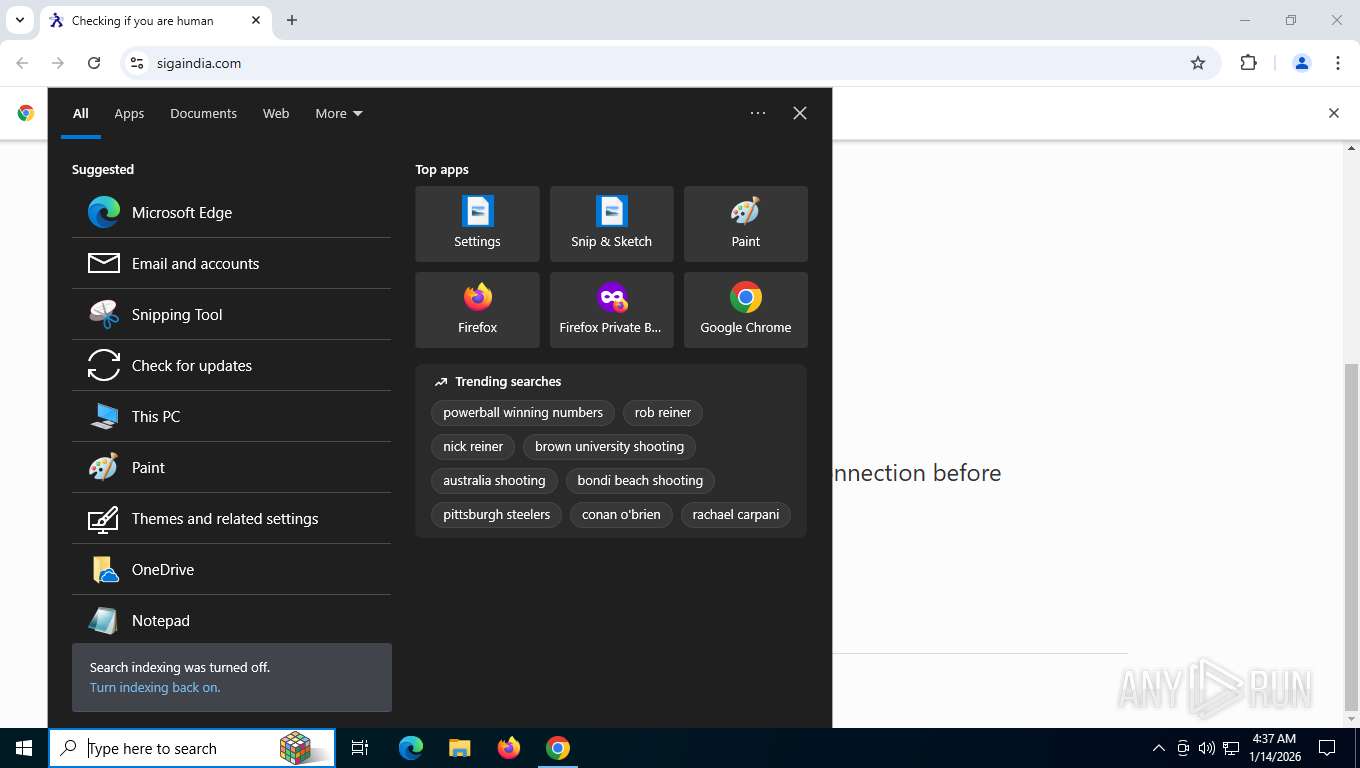Click Turn indexing back on link
1360x768 pixels.
click(x=155, y=688)
